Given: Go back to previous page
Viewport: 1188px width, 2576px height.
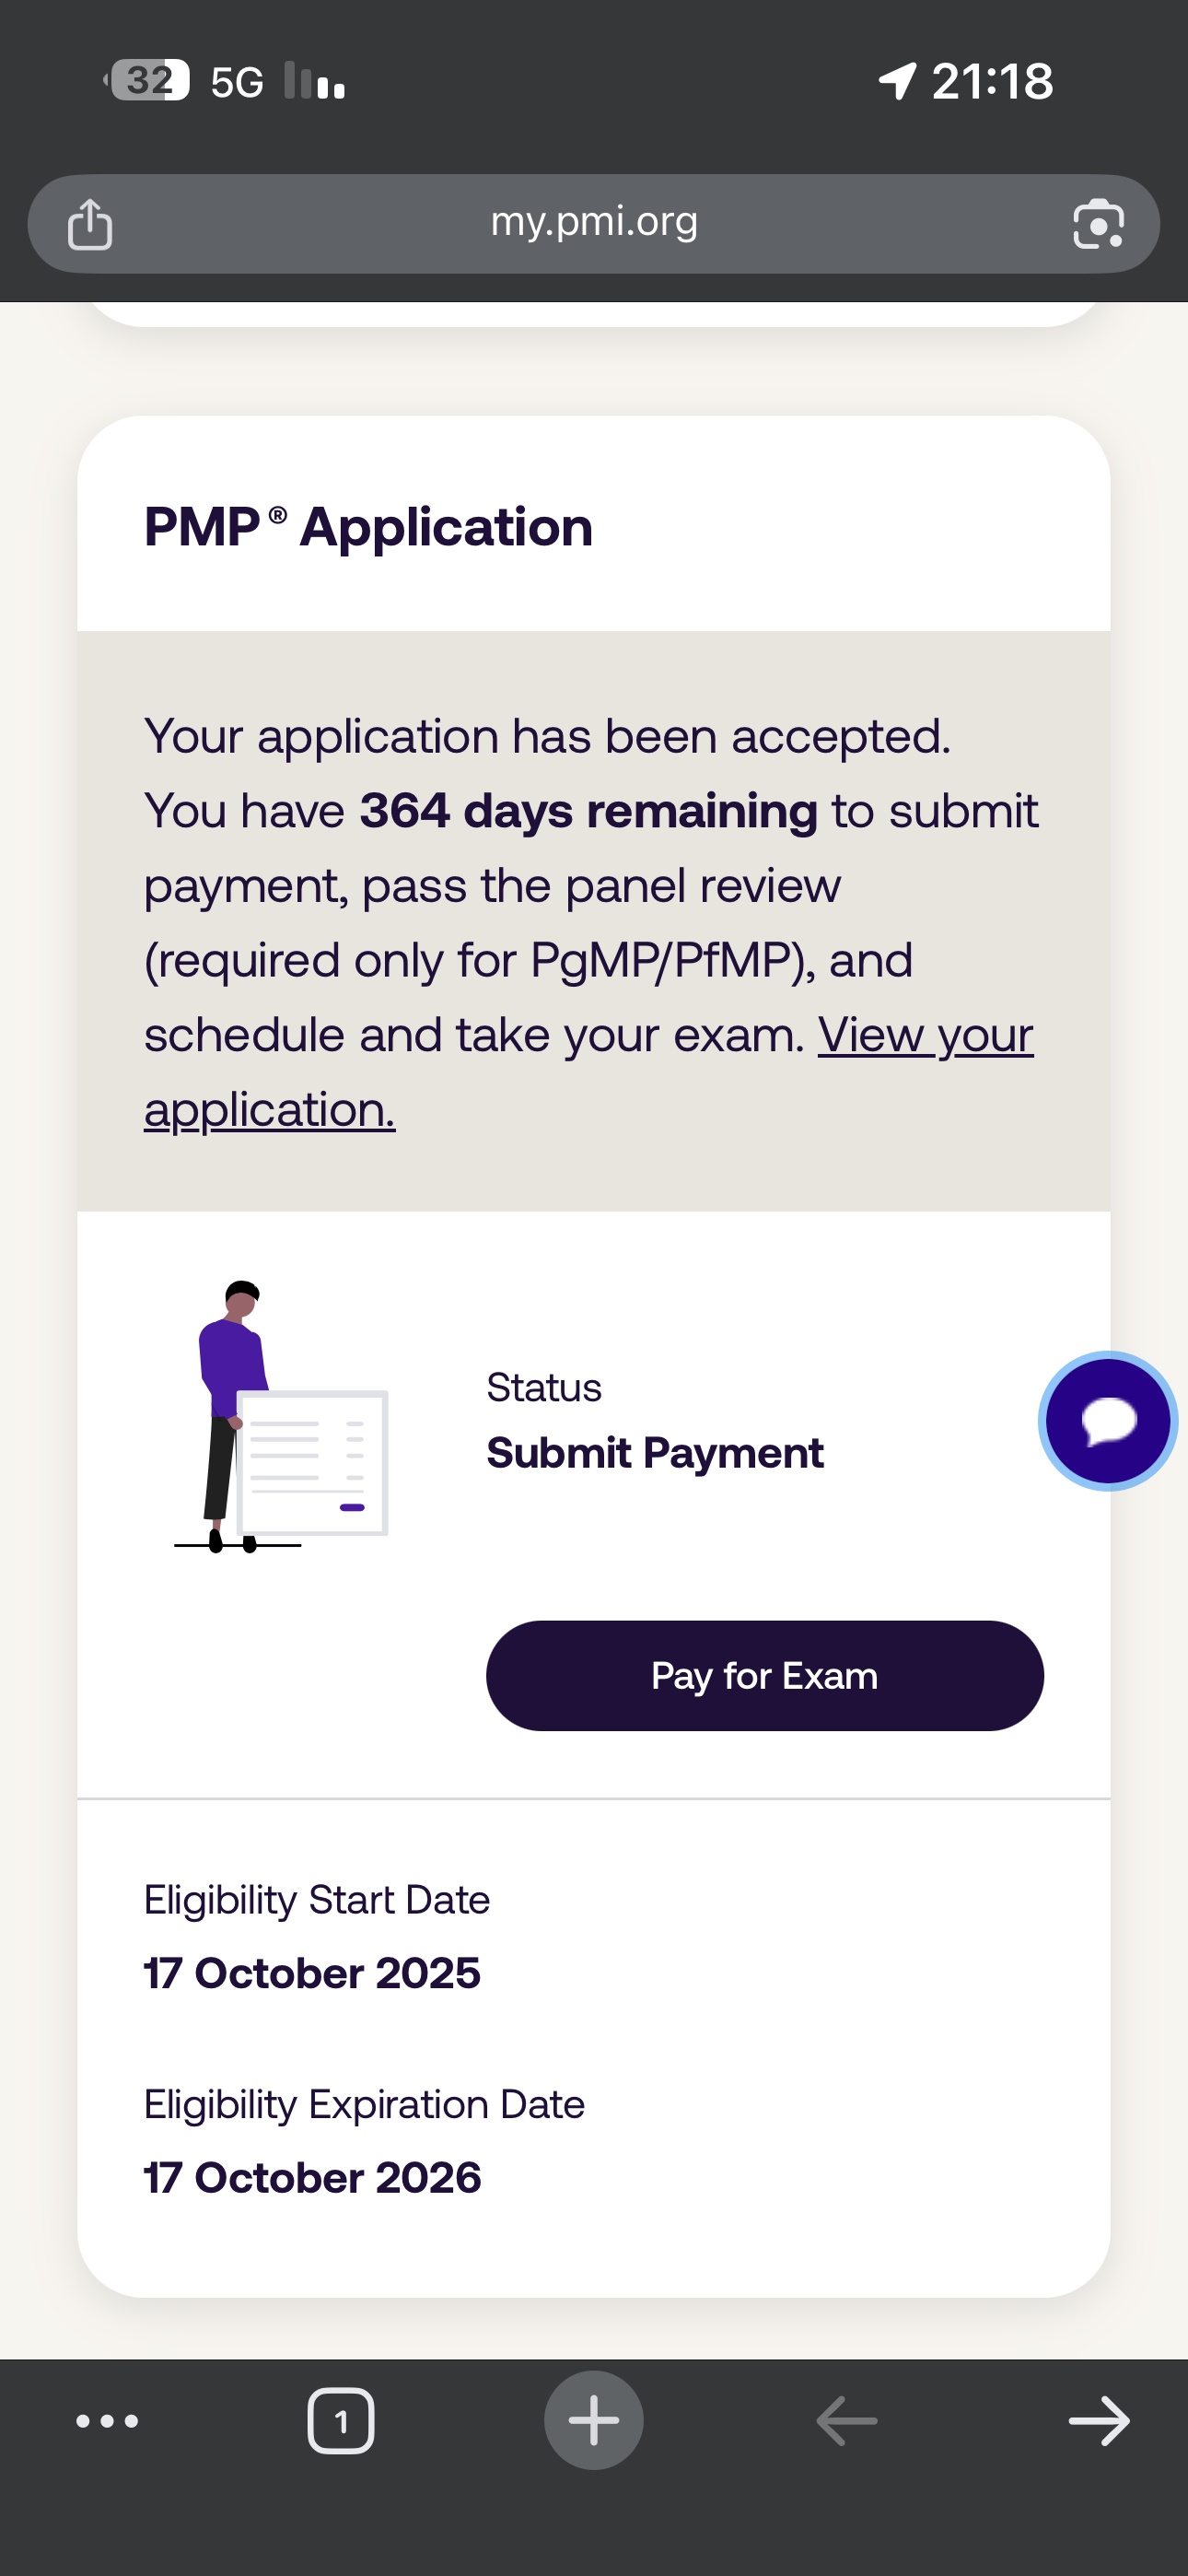Looking at the screenshot, I should coord(847,2421).
